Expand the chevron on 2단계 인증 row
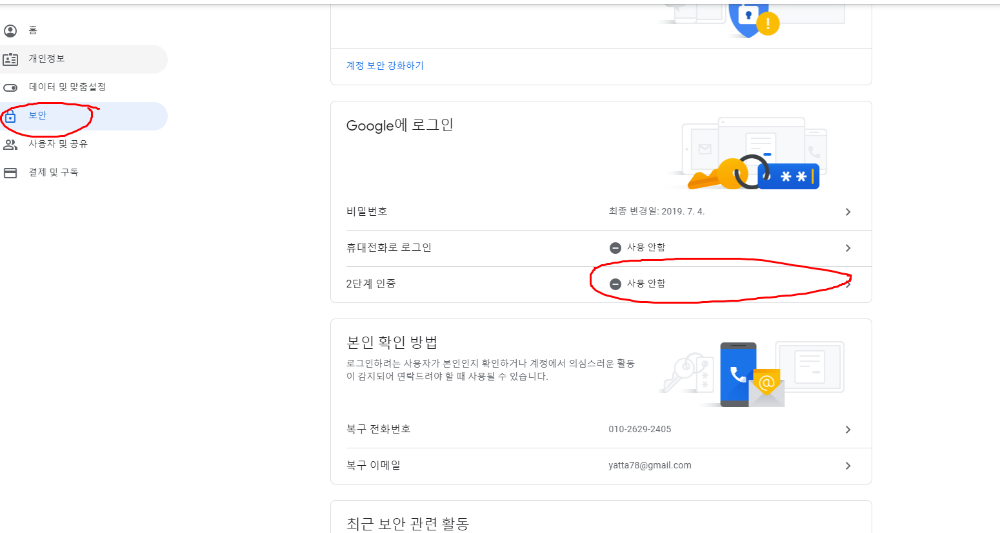 [848, 284]
